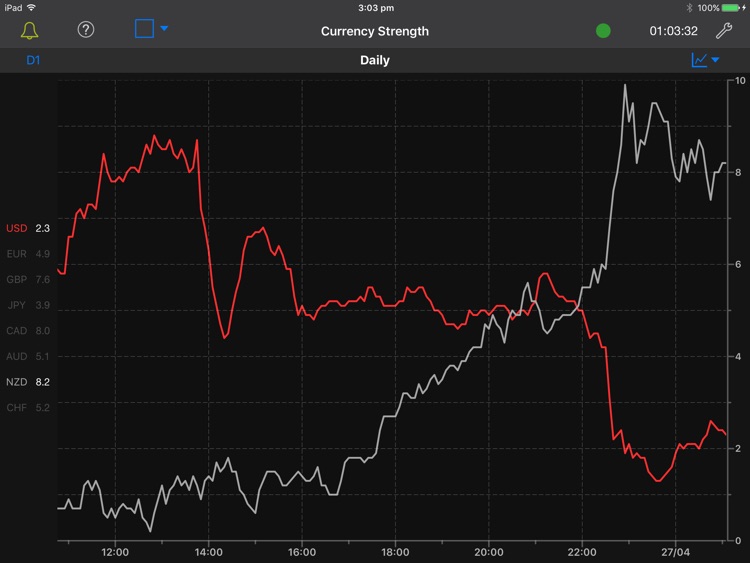Tap the battery indicator in status bar
The height and width of the screenshot is (563, 750).
[730, 8]
